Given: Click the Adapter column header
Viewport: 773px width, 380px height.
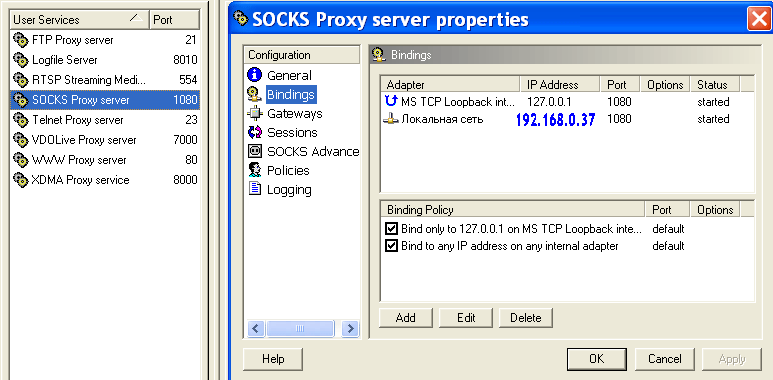Looking at the screenshot, I should pos(451,84).
